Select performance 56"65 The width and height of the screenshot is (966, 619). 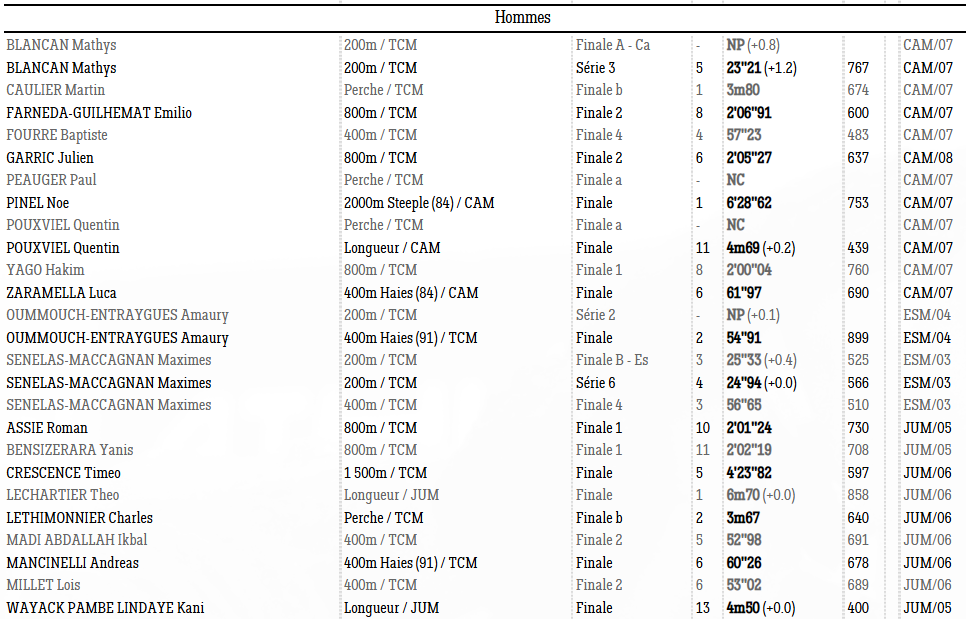[744, 405]
